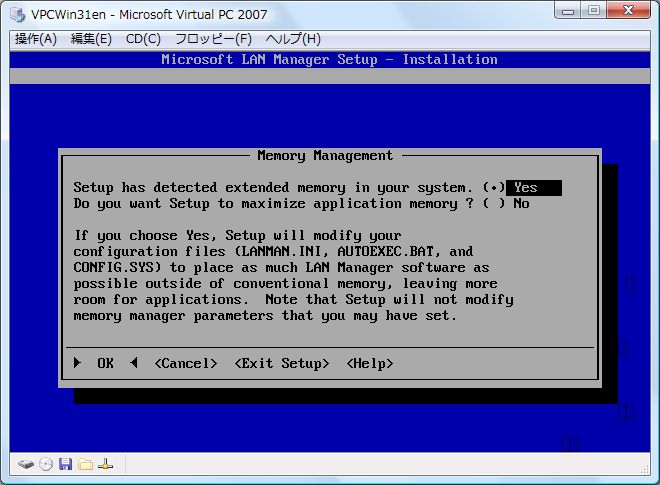Minimize the Virtual PC window
This screenshot has width=660, height=485.
(x=568, y=10)
